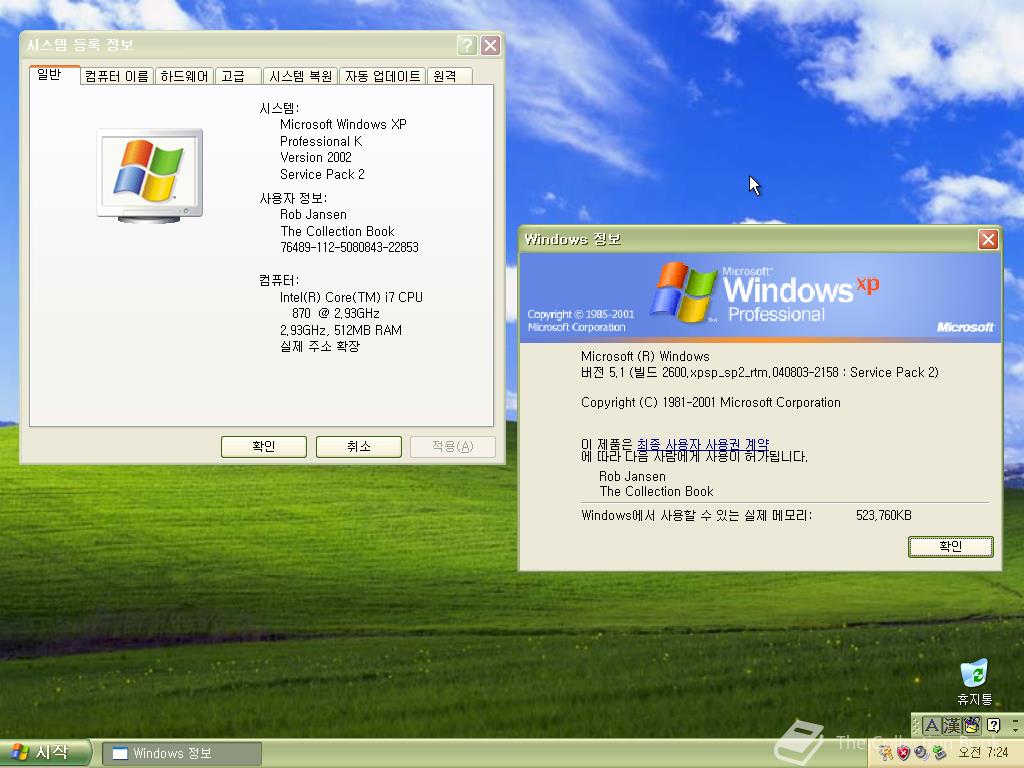Click the Windows XP Professional banner logo
Viewport: 1024px width, 768px height.
(764, 294)
